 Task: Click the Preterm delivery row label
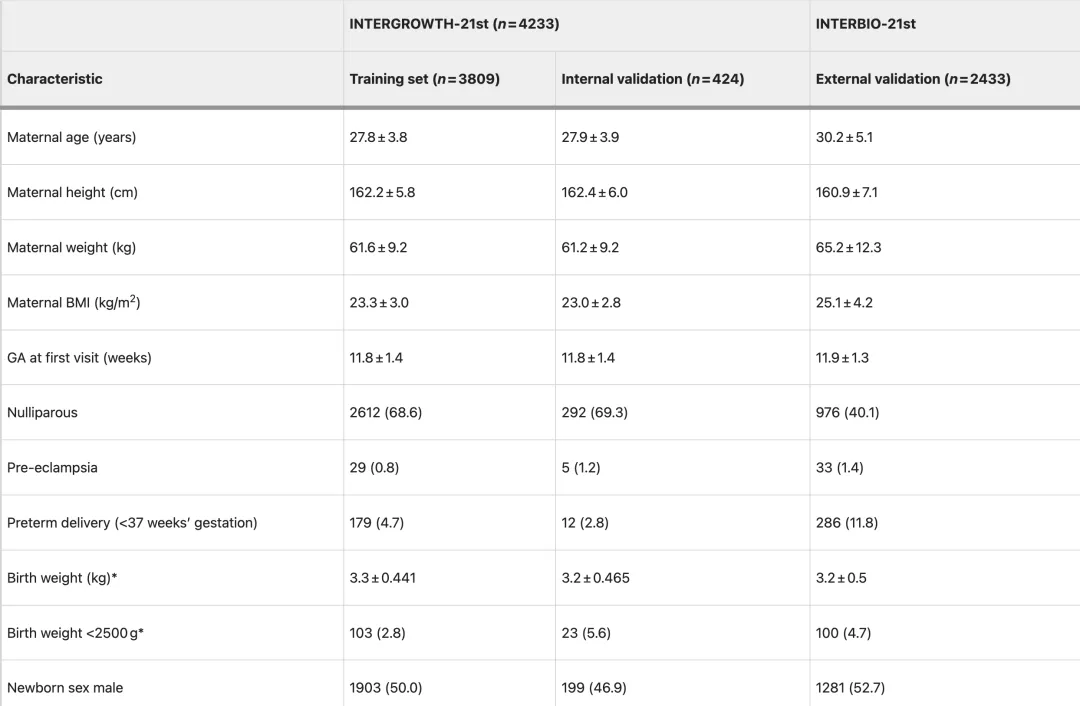click(x=132, y=522)
